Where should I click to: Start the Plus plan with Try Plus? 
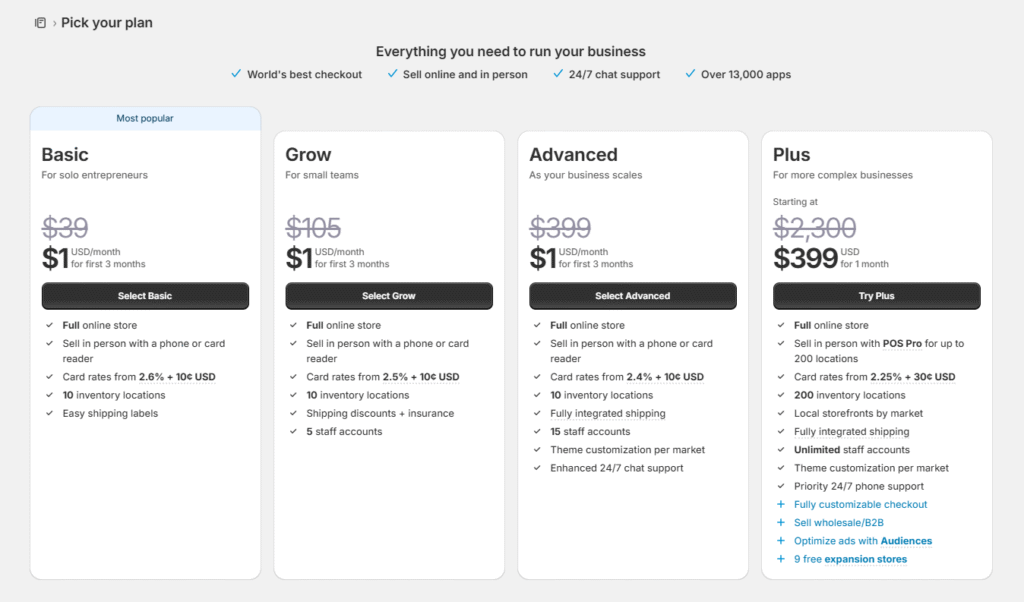pos(877,296)
